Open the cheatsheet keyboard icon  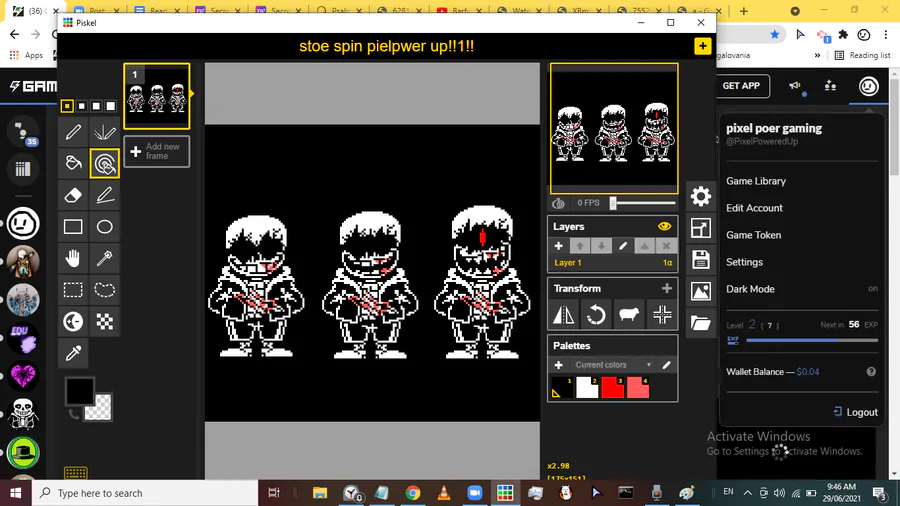(x=76, y=473)
